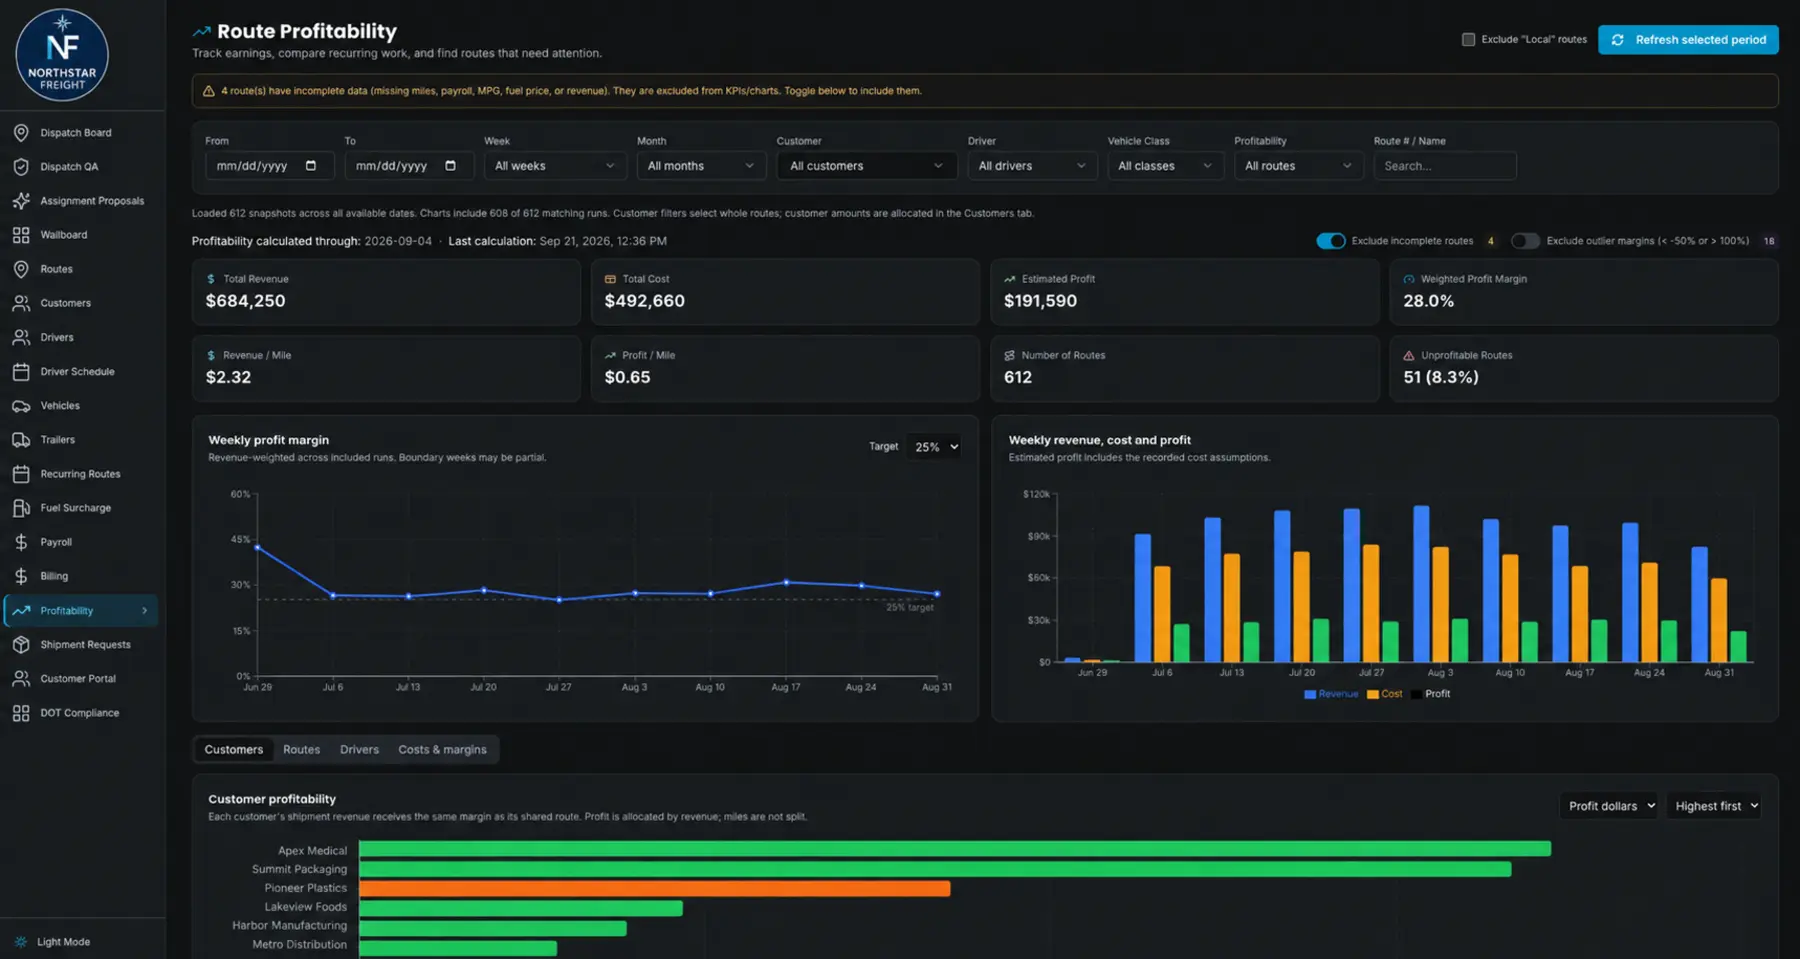Viewport: 1800px width, 959px height.
Task: Click Jun 29 point on margin line
Action: coord(258,547)
